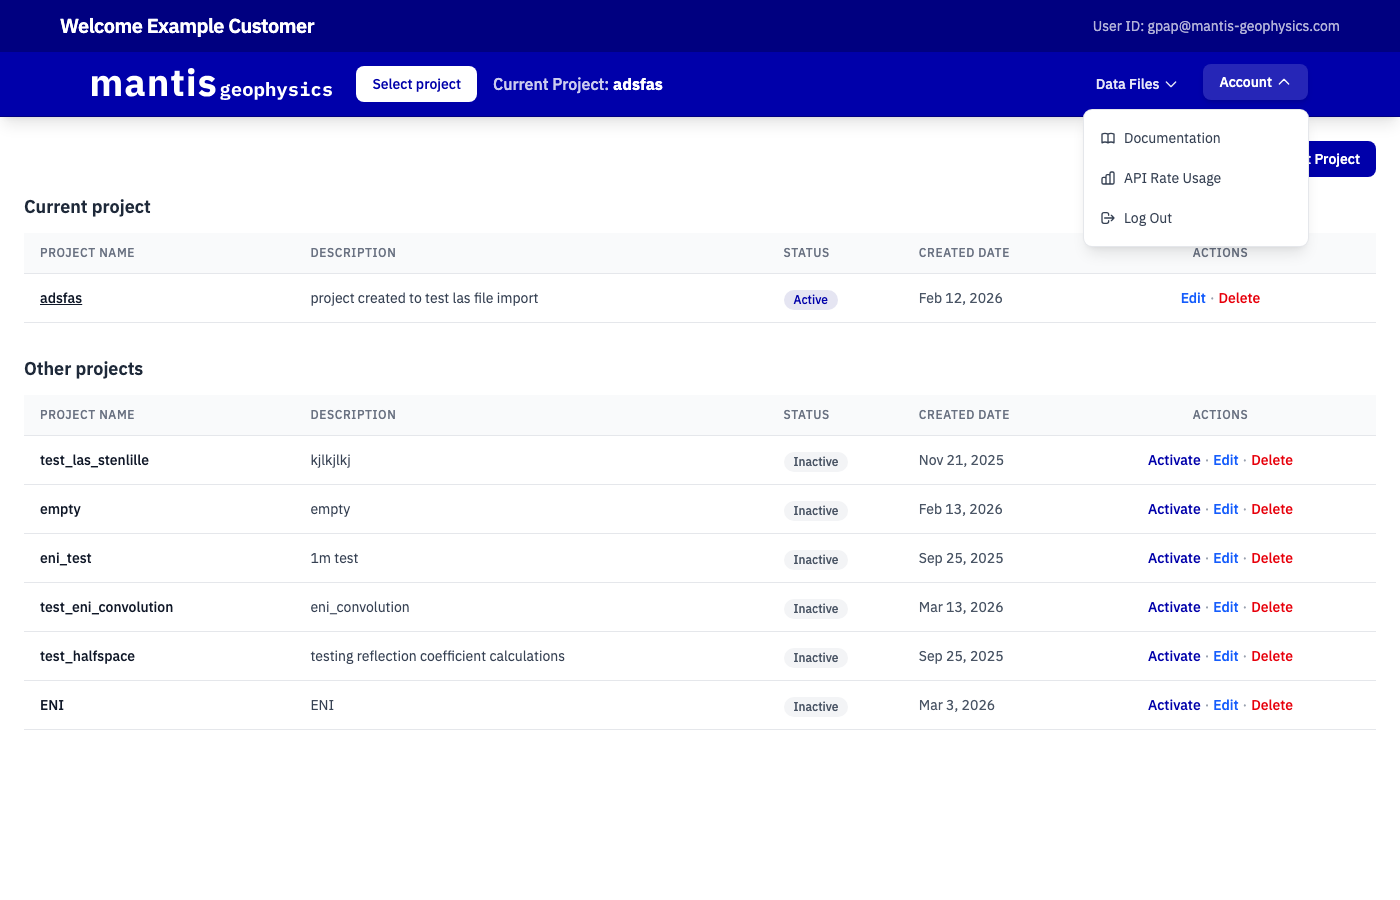
Task: Click the test_las_stenlille project name
Action: point(94,460)
